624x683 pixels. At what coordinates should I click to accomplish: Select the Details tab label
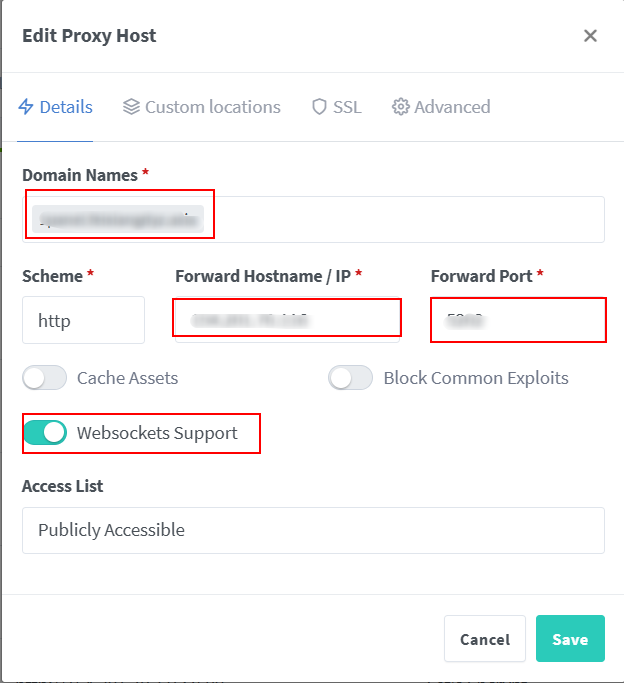pyautogui.click(x=66, y=107)
